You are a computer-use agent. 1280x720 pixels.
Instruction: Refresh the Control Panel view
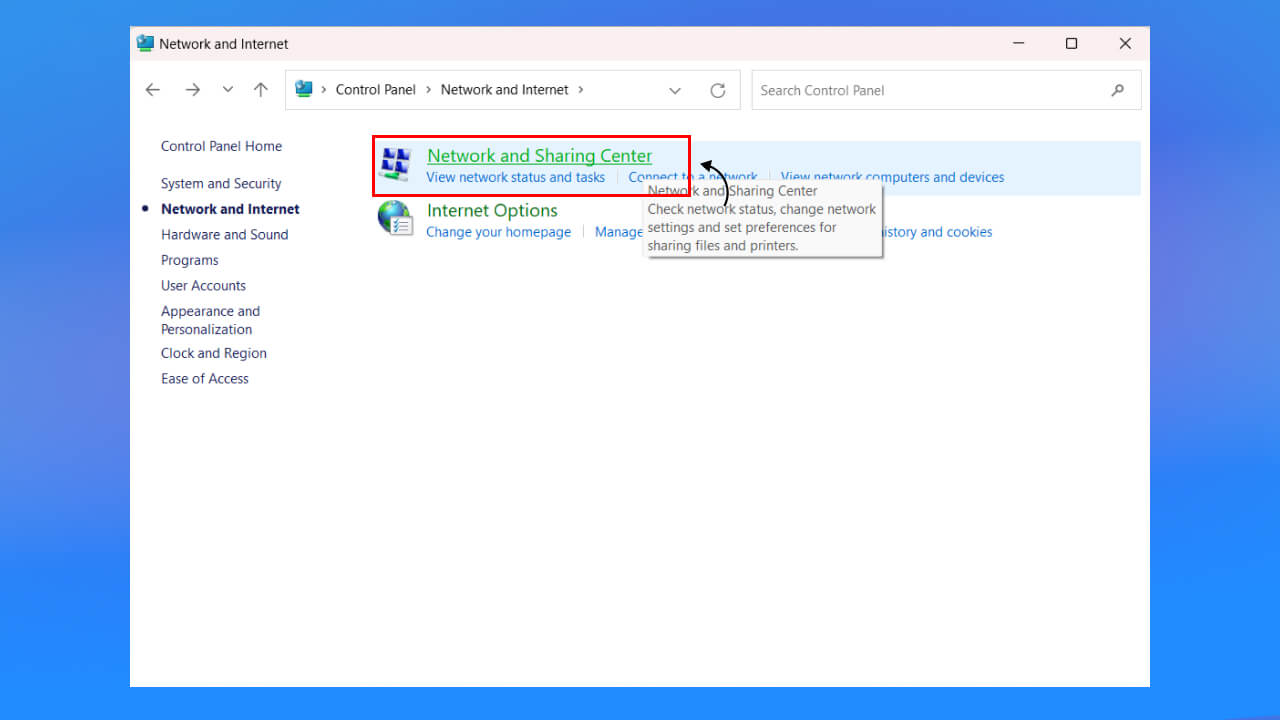[x=717, y=90]
